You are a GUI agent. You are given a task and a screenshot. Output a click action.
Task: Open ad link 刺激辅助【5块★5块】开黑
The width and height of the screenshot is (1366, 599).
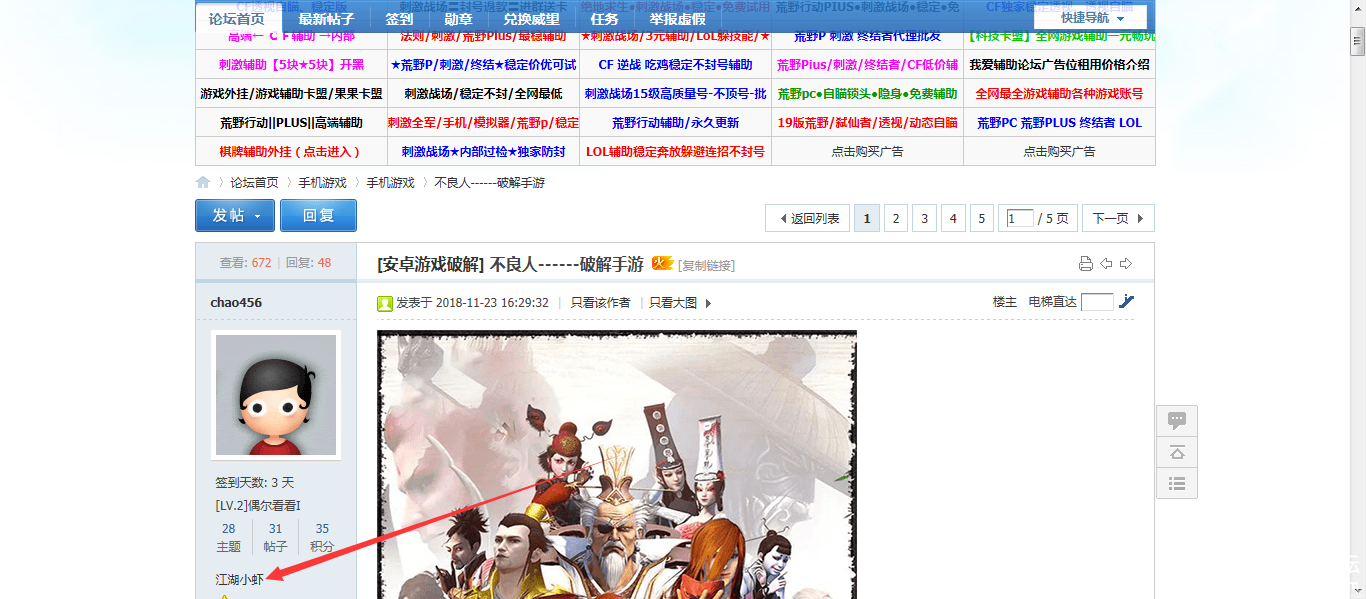[291, 65]
